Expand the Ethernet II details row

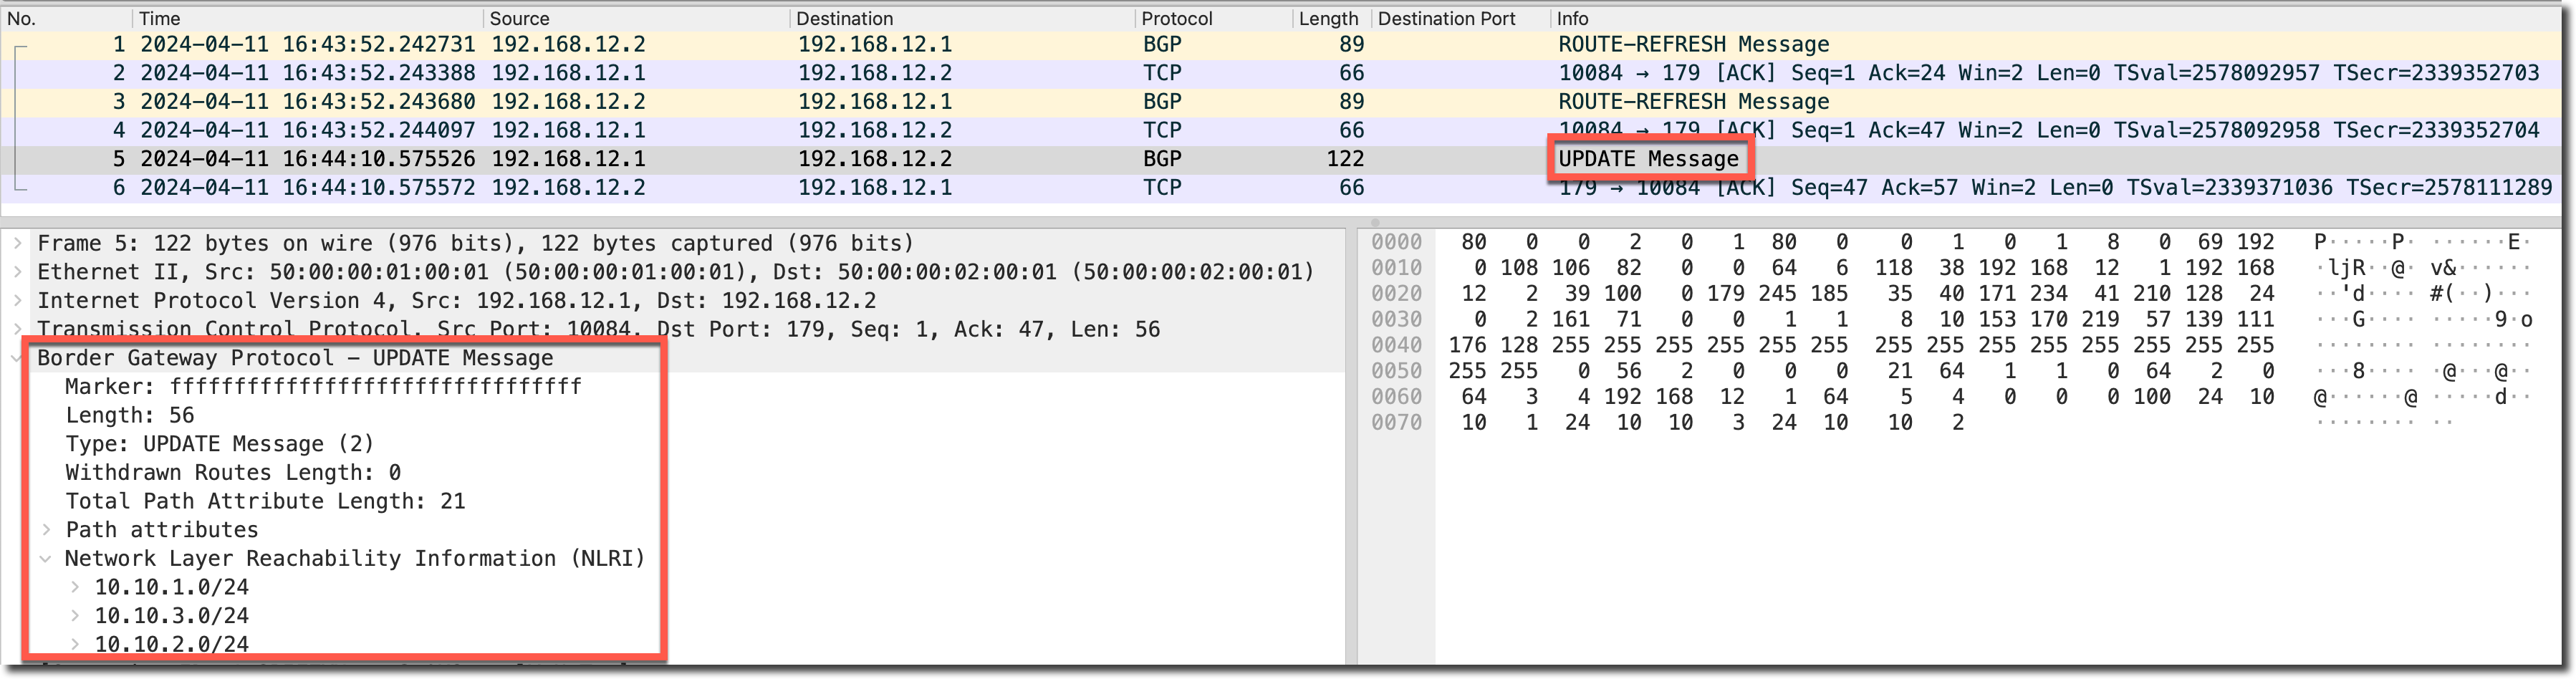[x=18, y=272]
